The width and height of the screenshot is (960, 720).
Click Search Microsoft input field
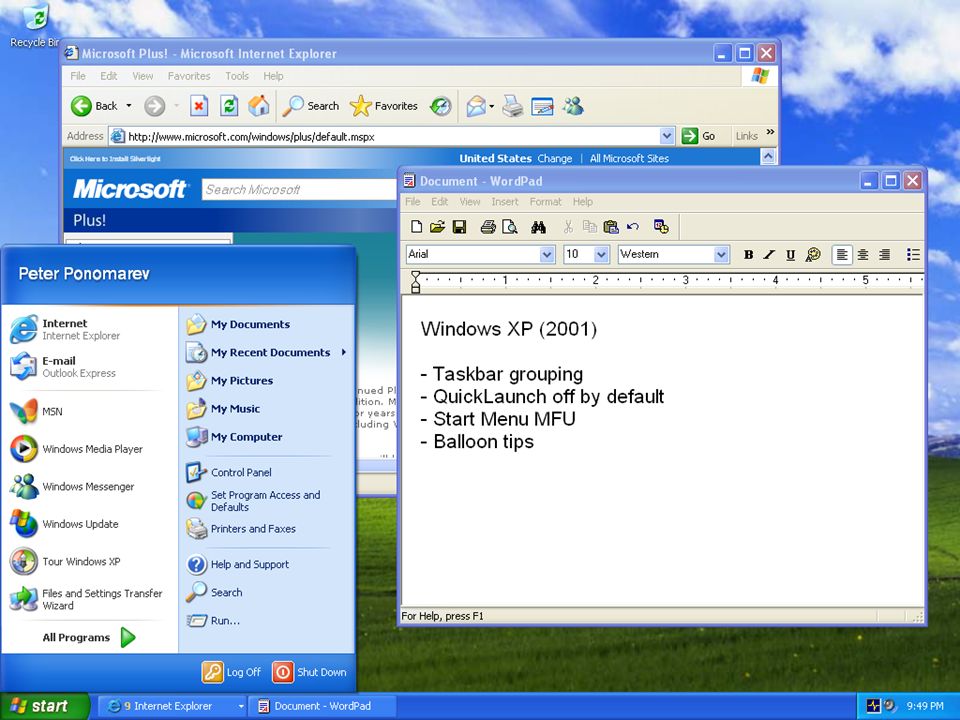pos(299,190)
